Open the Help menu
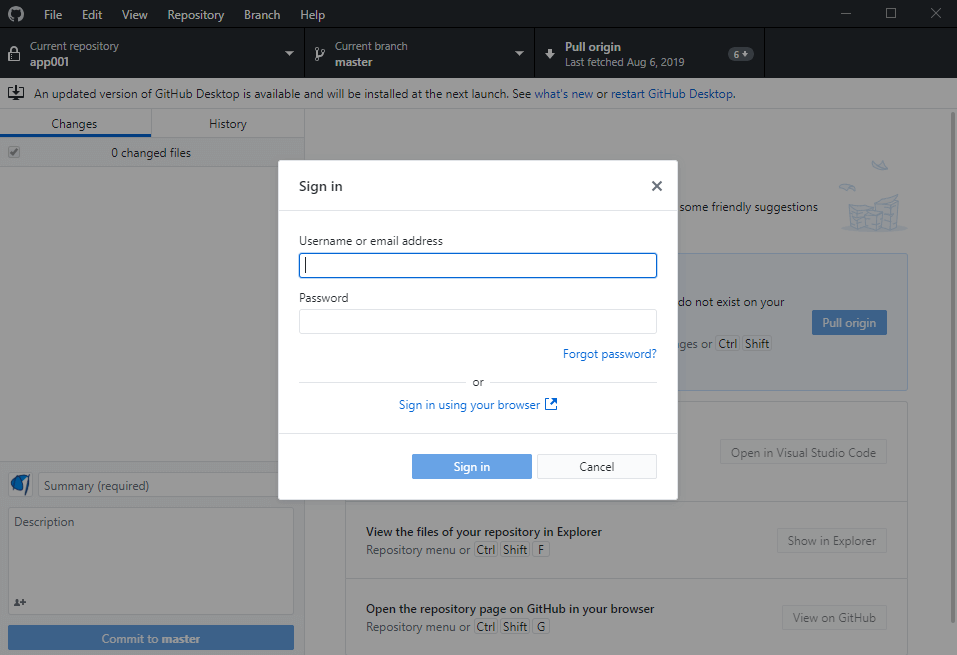957x655 pixels. click(312, 15)
